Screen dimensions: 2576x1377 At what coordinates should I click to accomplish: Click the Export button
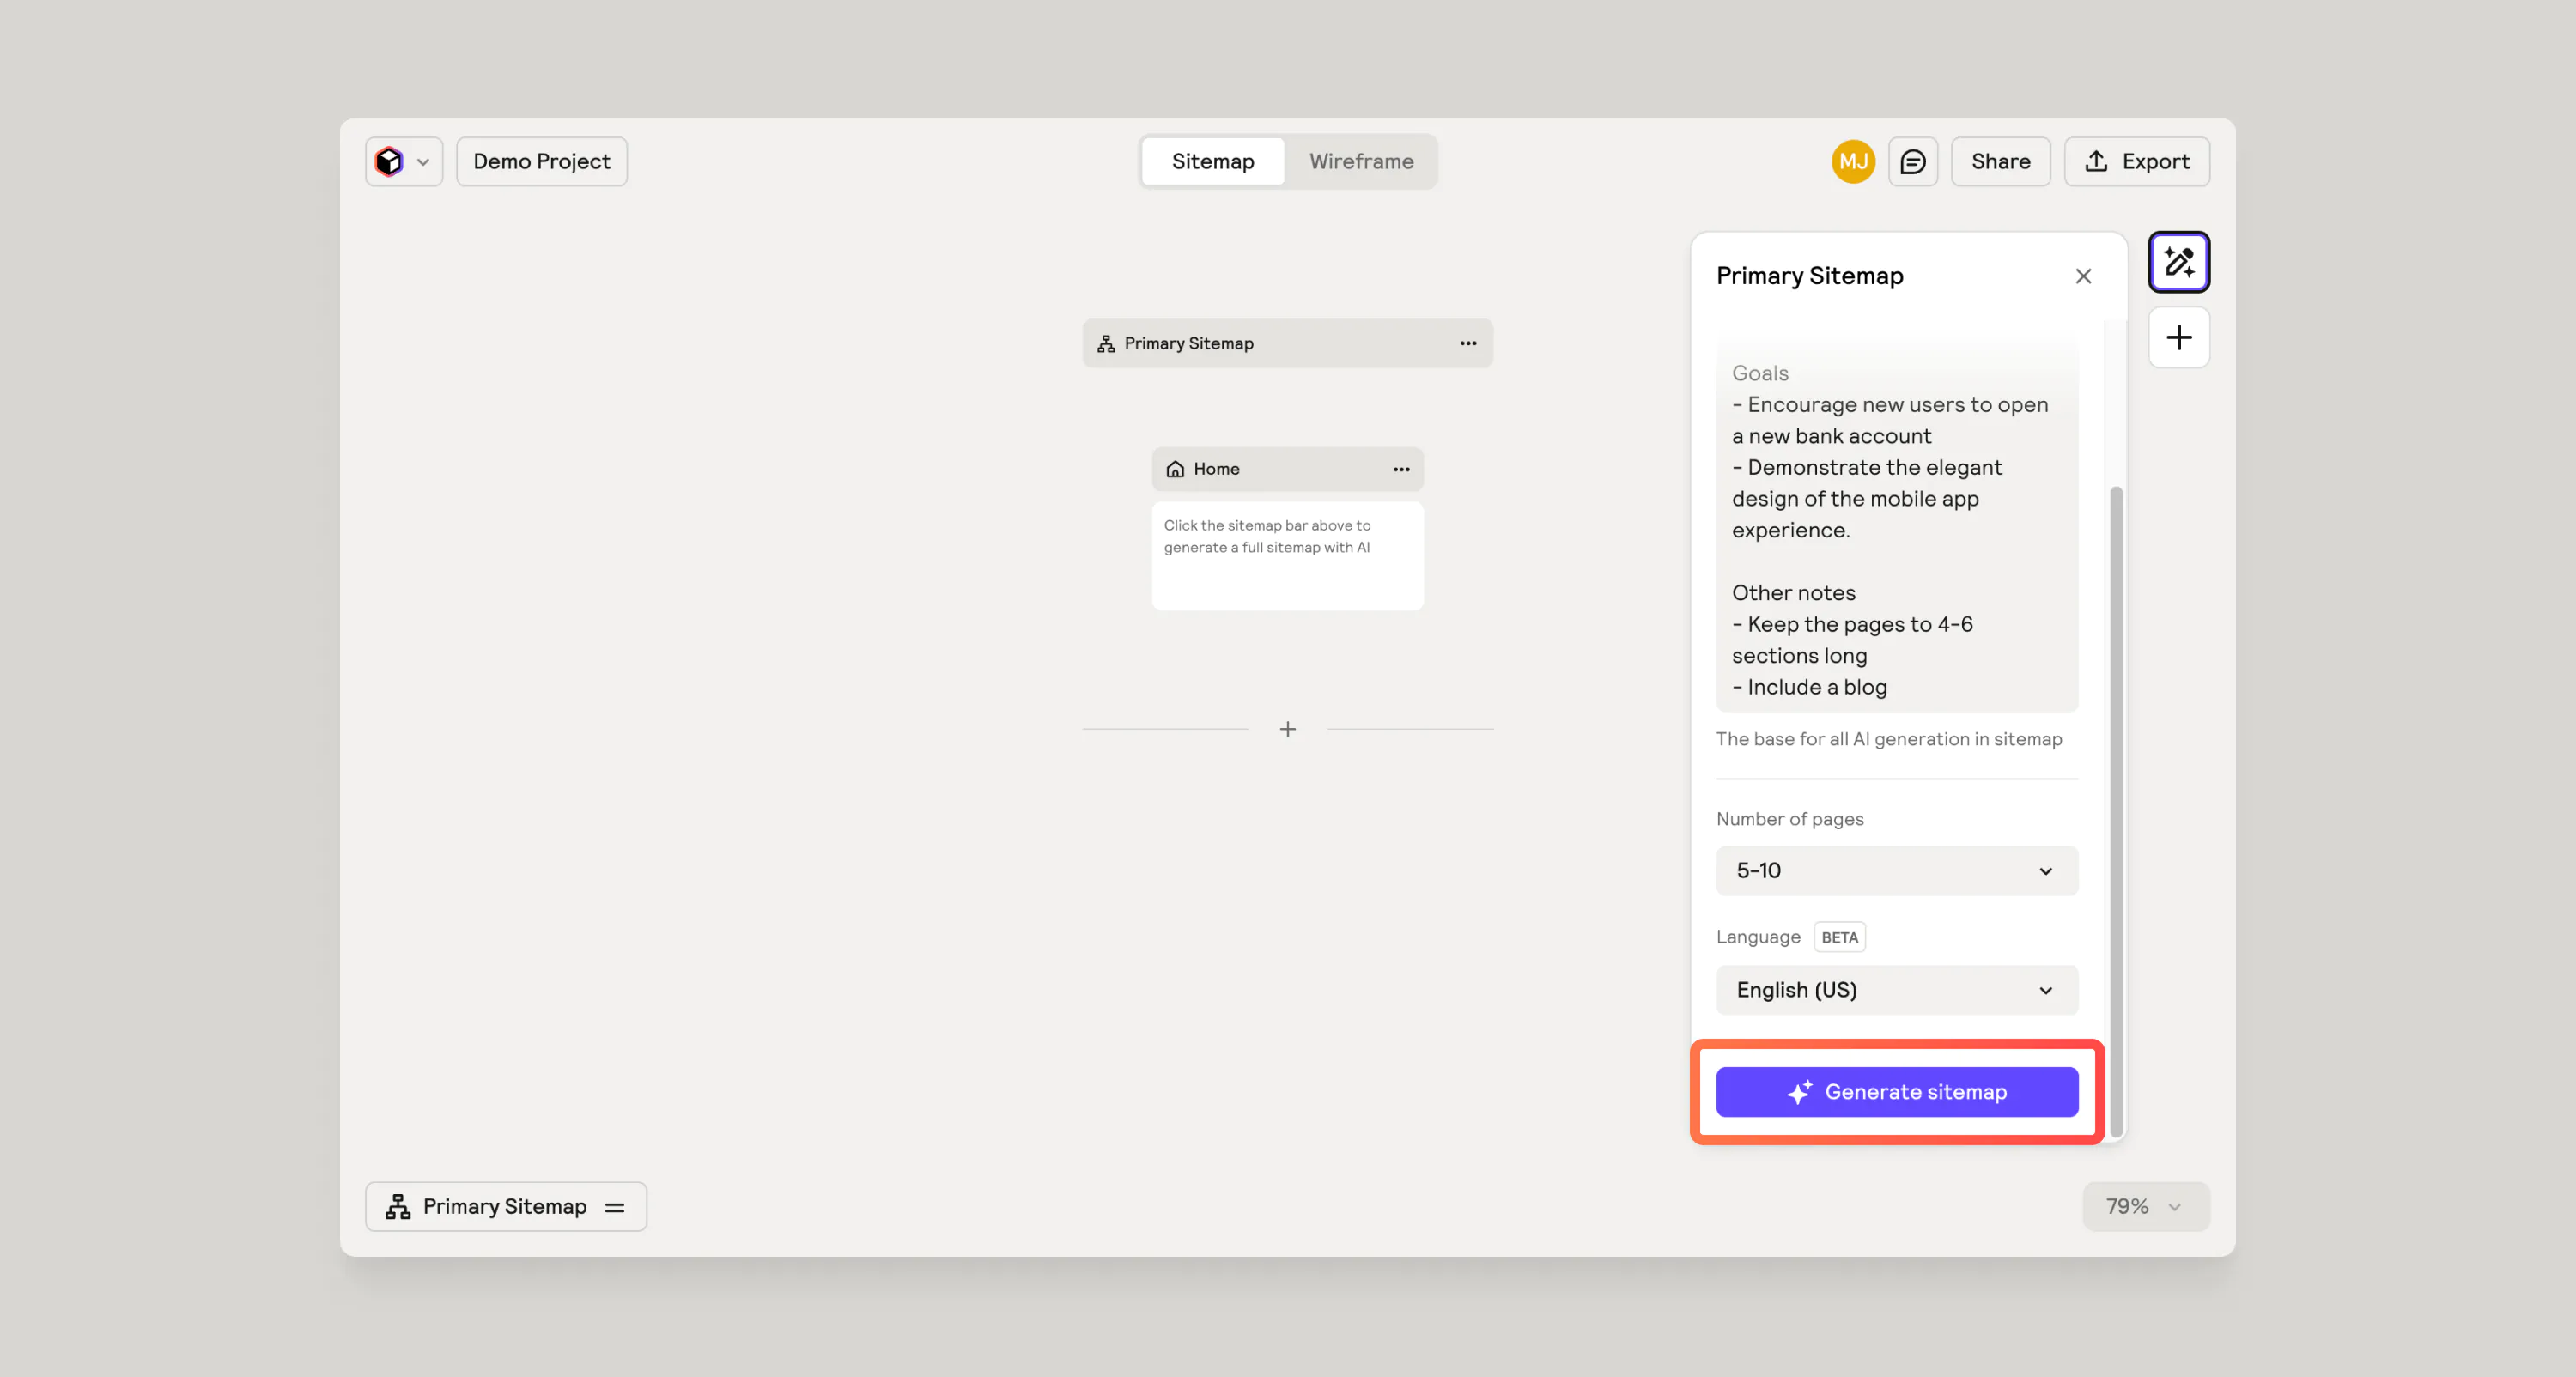(2137, 161)
